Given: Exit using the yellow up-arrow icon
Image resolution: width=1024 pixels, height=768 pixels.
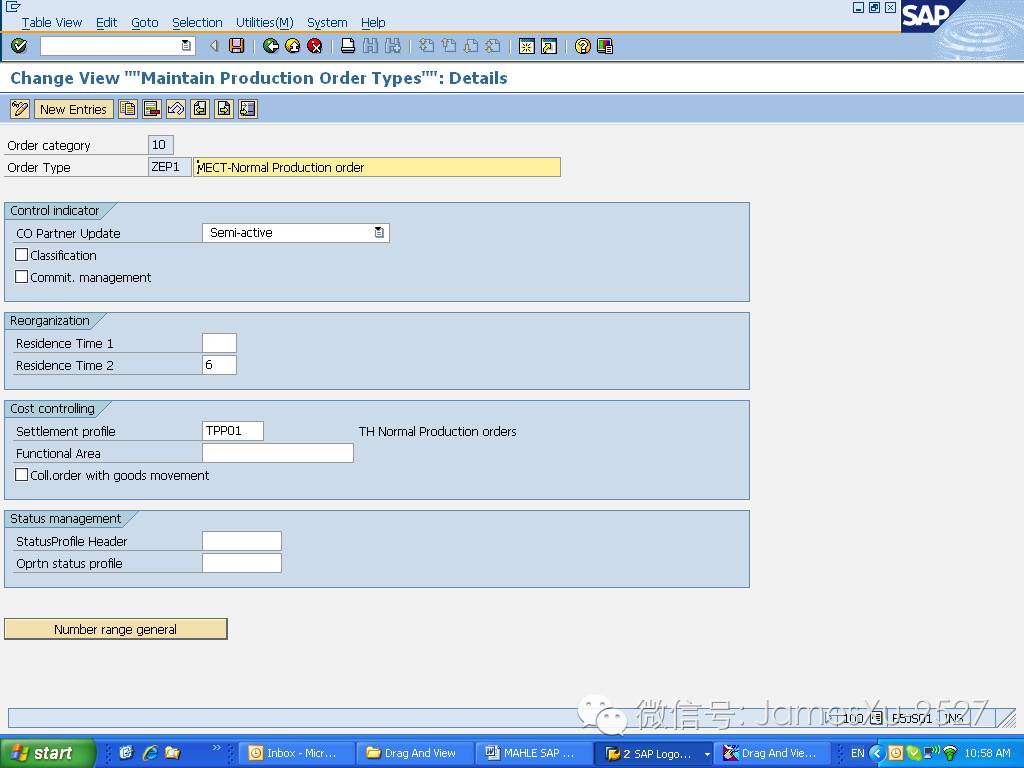Looking at the screenshot, I should (x=293, y=46).
